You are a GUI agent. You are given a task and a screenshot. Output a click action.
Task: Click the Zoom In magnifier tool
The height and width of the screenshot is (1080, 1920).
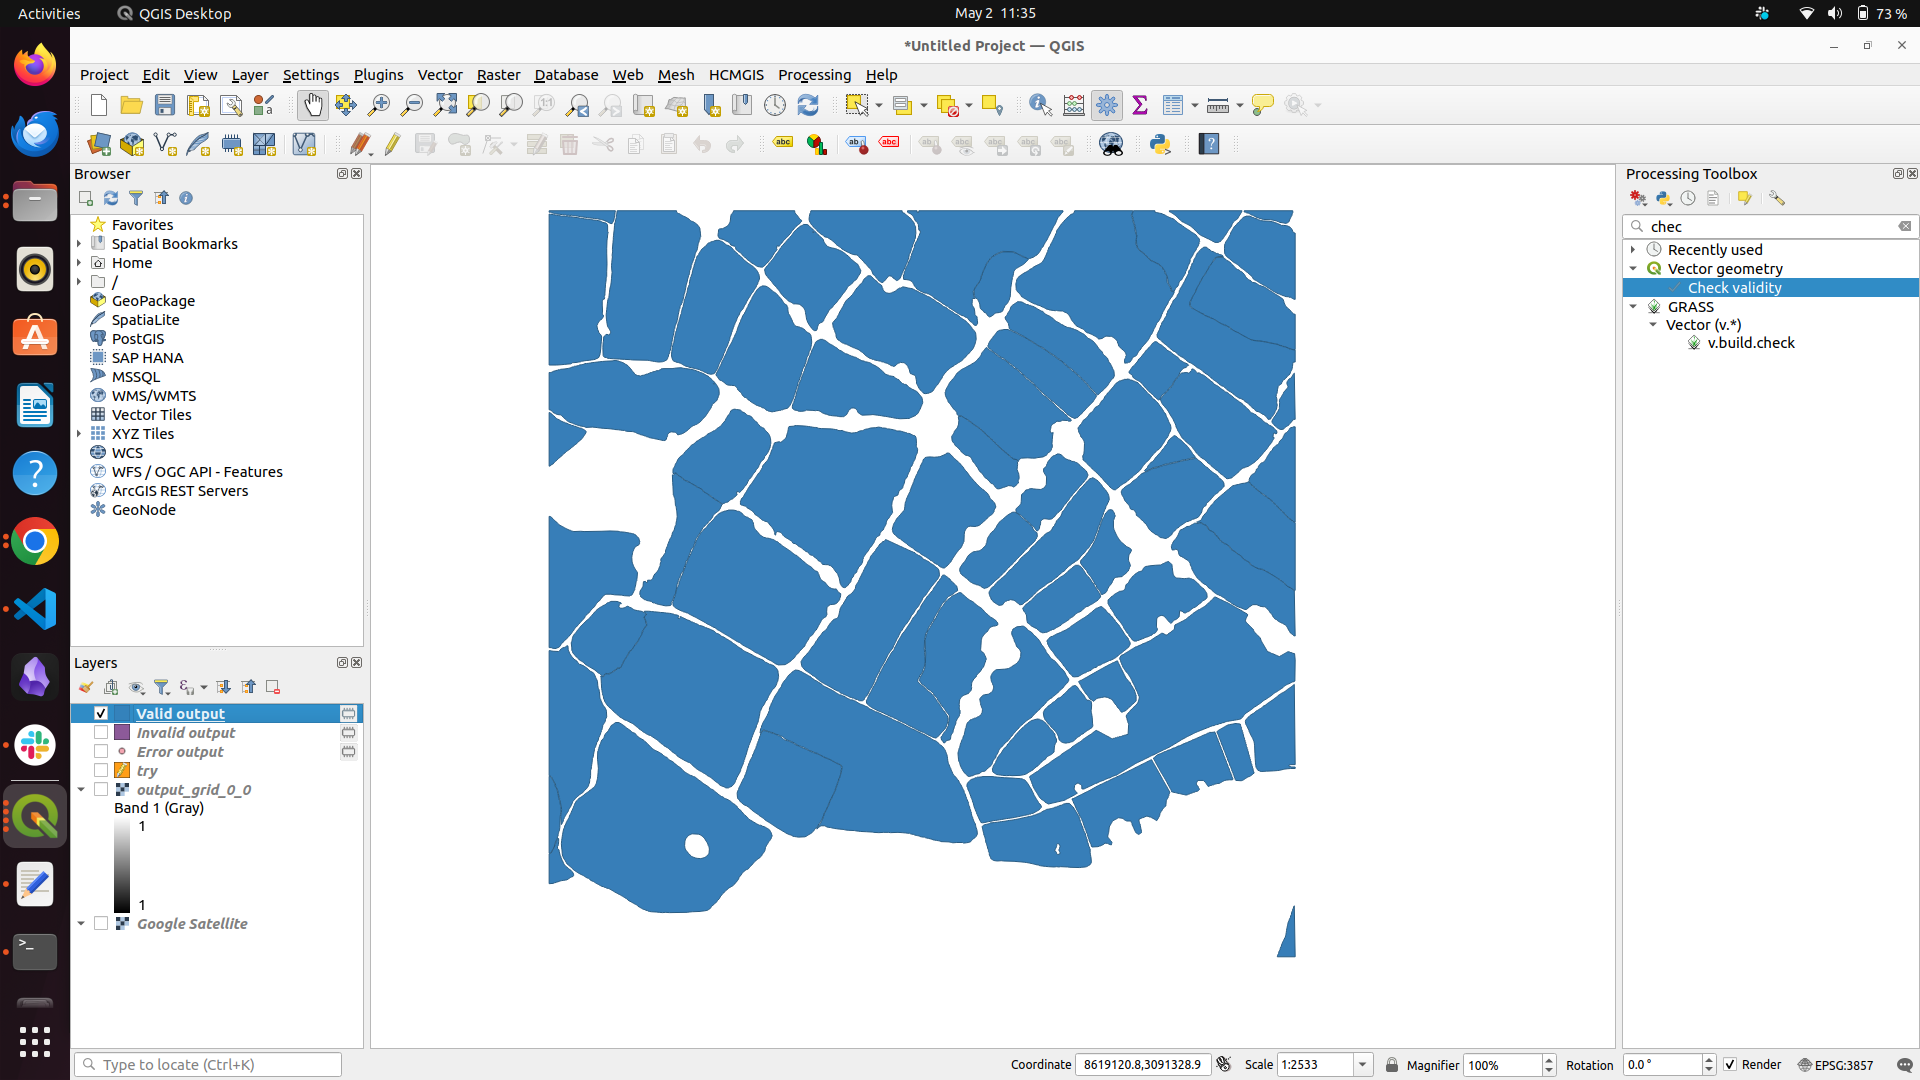(x=379, y=105)
